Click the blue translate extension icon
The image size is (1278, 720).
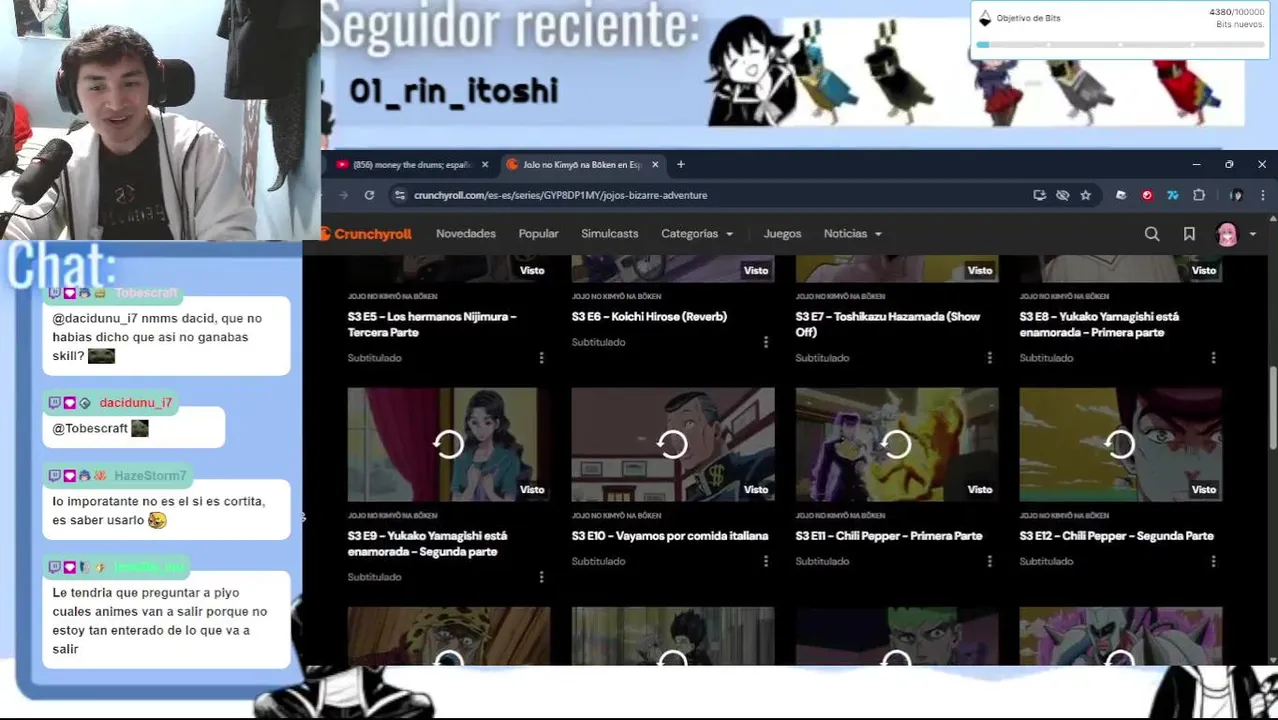tap(1172, 195)
